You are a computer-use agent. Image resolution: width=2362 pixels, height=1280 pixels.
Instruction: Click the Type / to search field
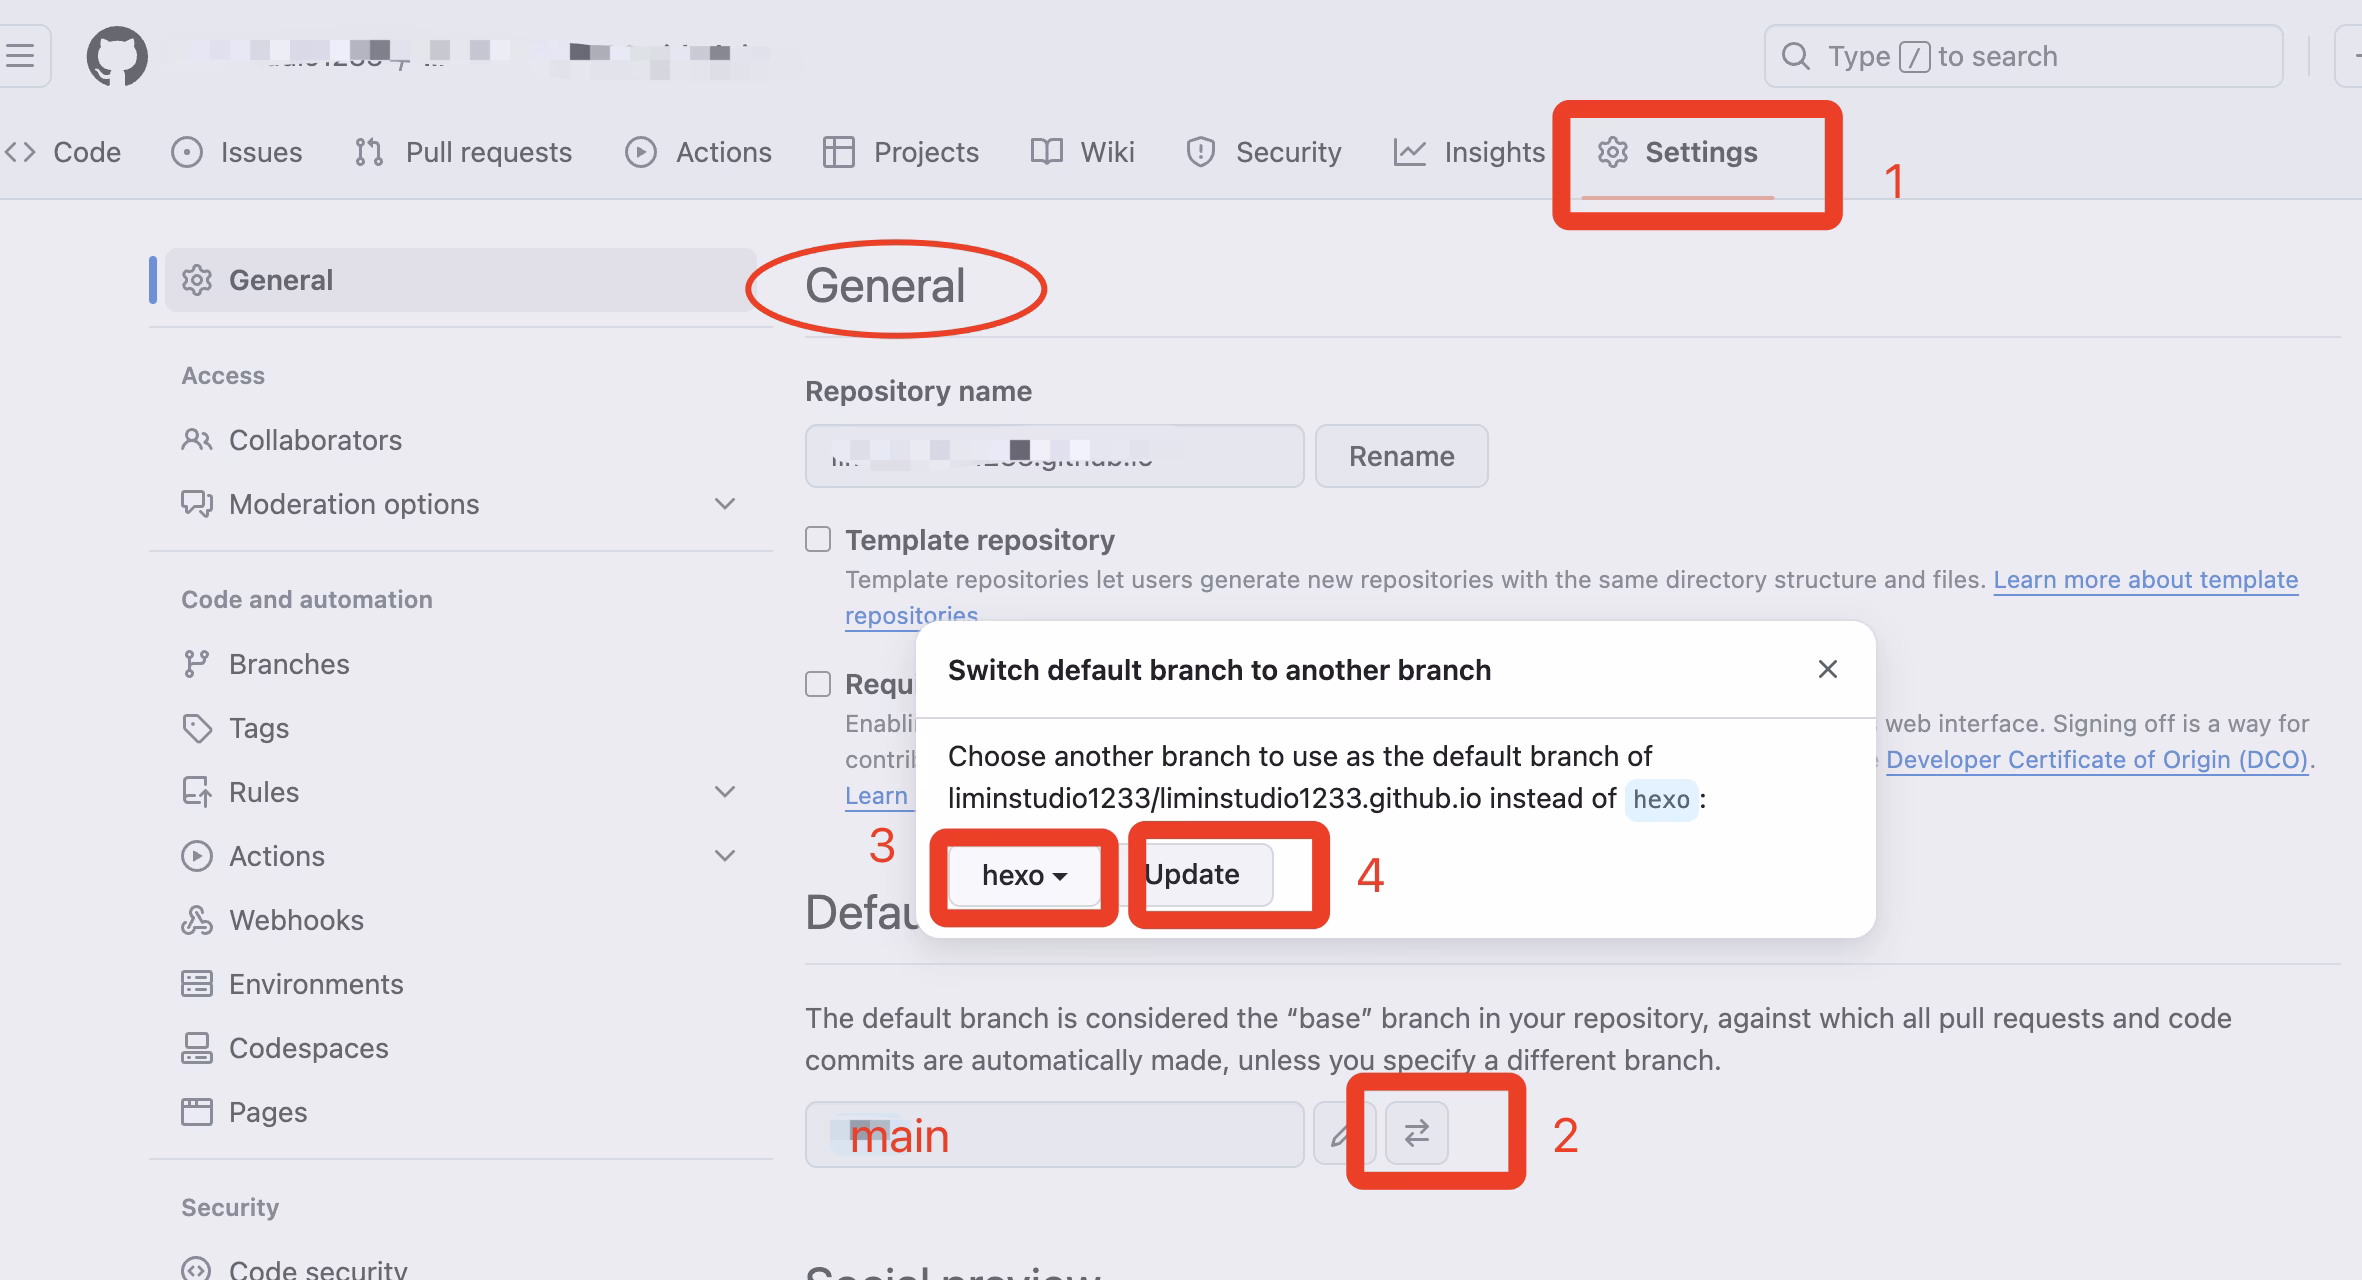(x=2022, y=56)
